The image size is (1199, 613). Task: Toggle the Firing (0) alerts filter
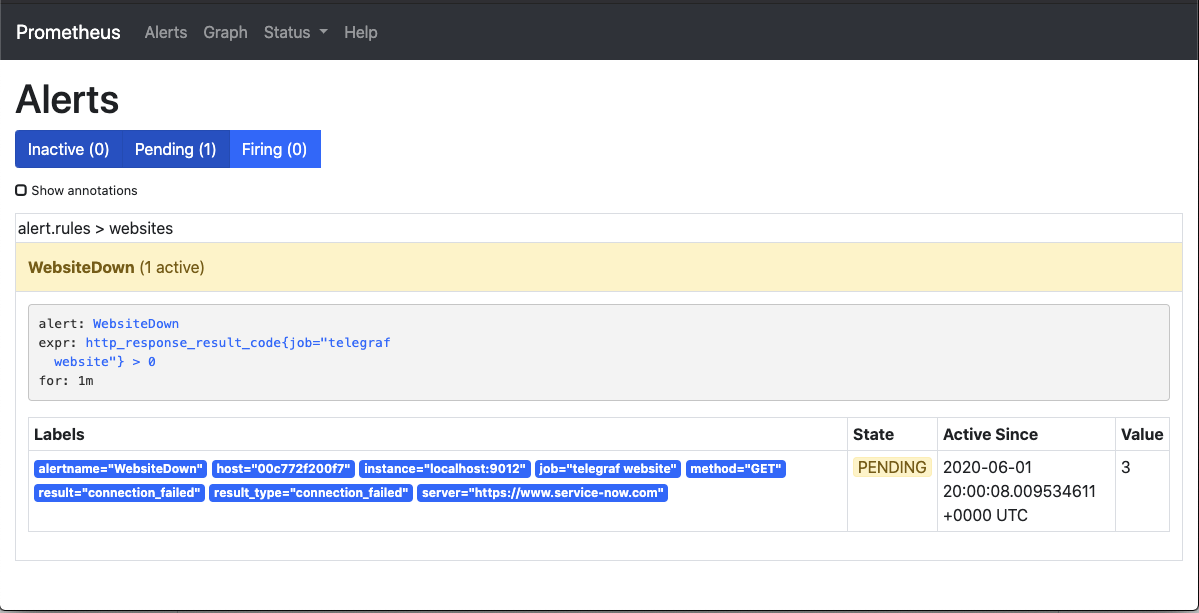pyautogui.click(x=274, y=148)
